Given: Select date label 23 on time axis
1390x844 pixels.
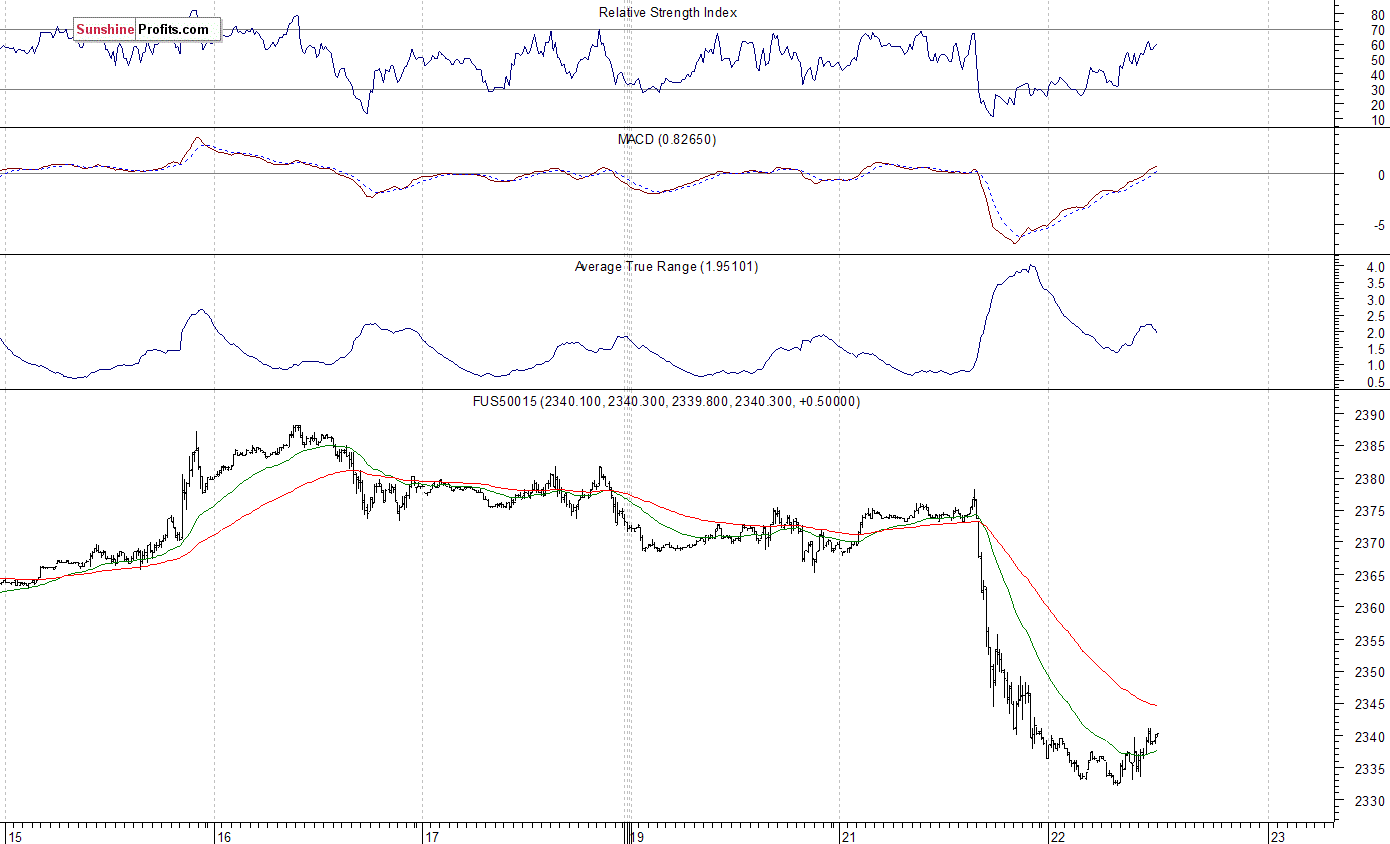Looking at the screenshot, I should click(1277, 836).
